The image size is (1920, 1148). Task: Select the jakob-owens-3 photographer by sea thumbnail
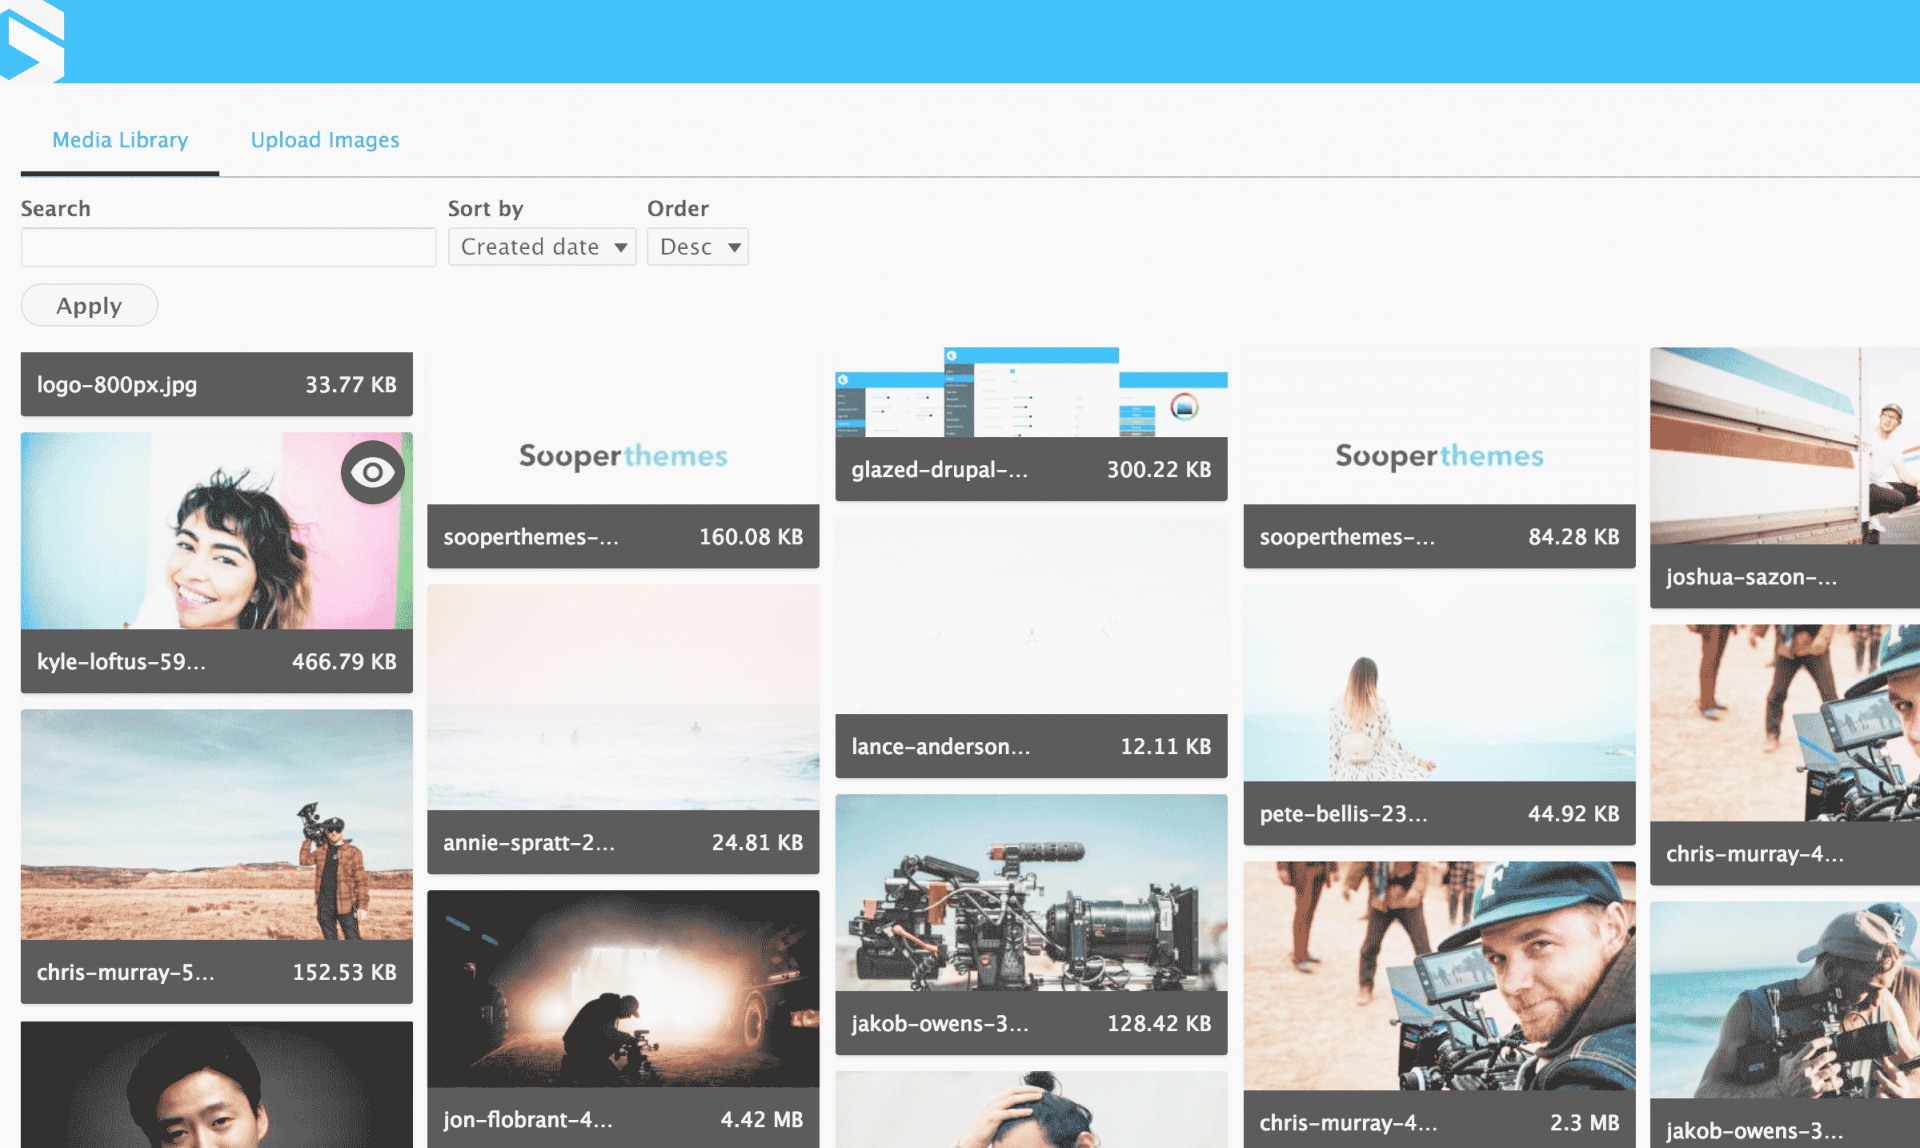(1785, 1000)
